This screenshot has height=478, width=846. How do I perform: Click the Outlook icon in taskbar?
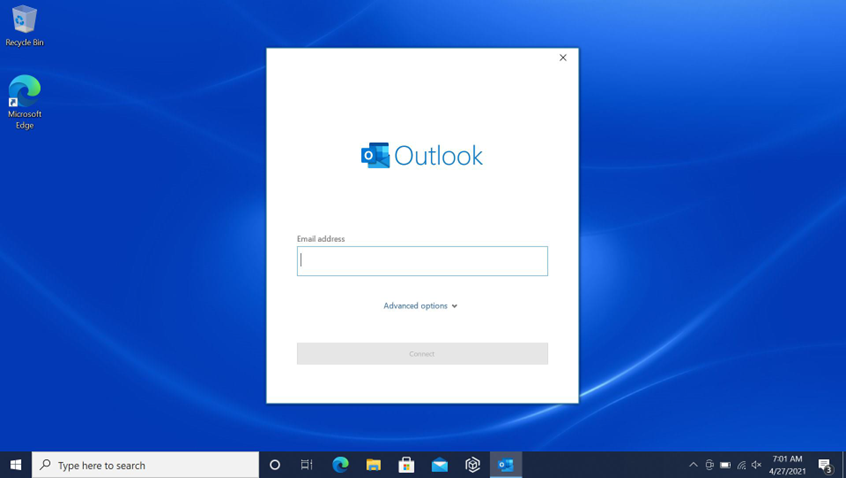pyautogui.click(x=505, y=465)
